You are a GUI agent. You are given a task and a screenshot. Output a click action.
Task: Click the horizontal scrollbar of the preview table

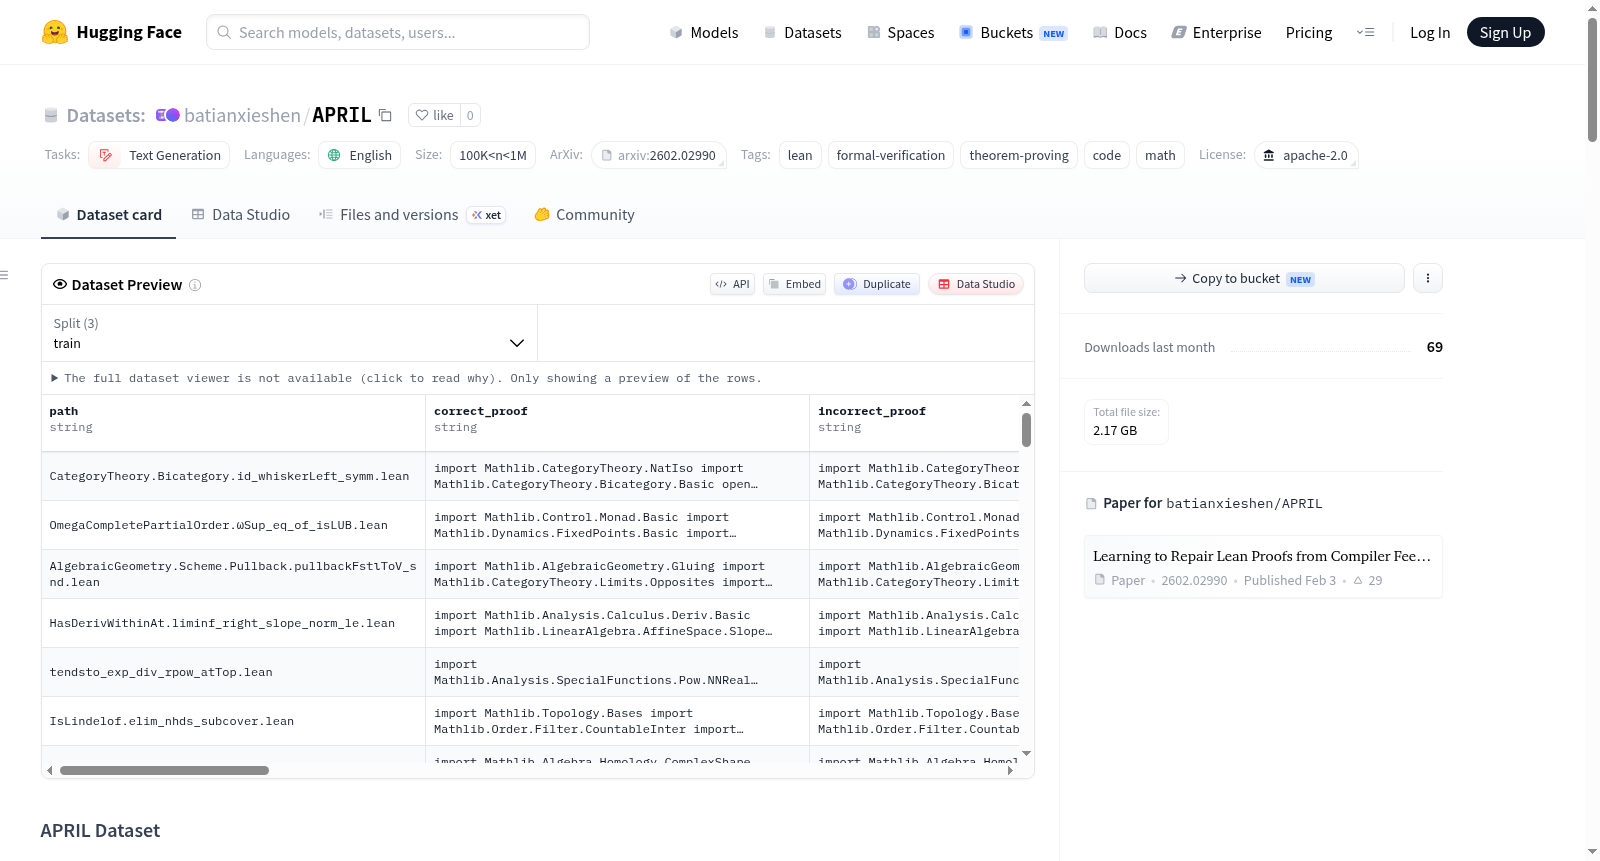164,770
